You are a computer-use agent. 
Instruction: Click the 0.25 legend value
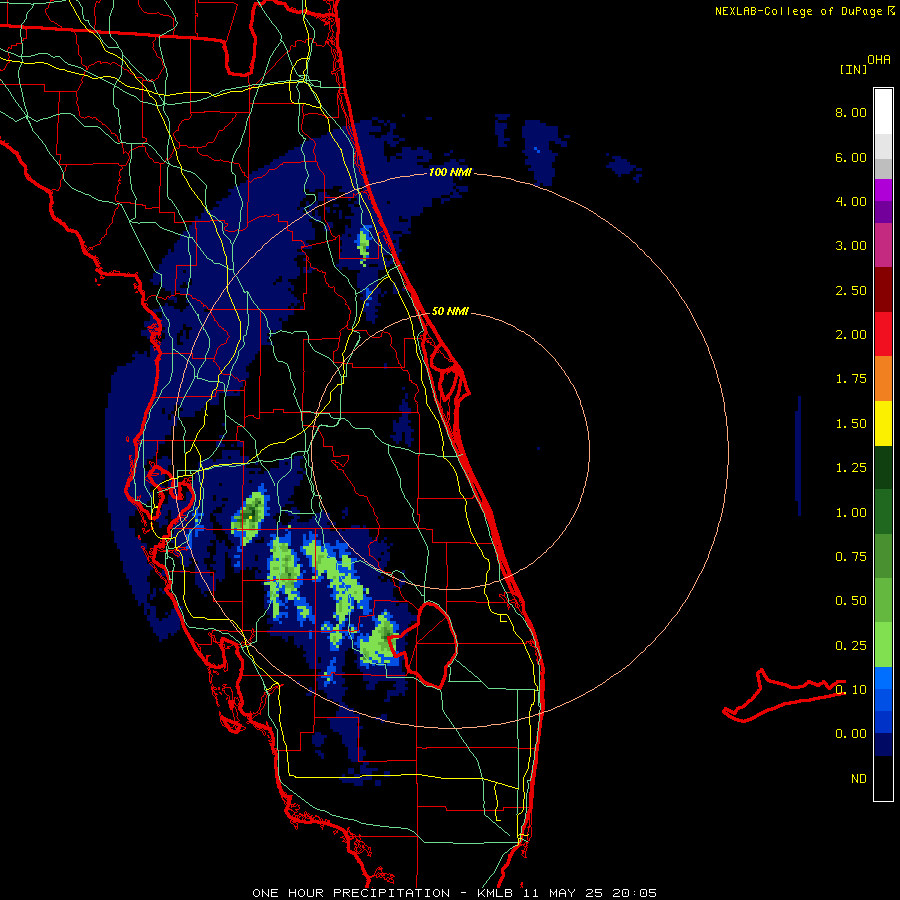click(x=851, y=646)
